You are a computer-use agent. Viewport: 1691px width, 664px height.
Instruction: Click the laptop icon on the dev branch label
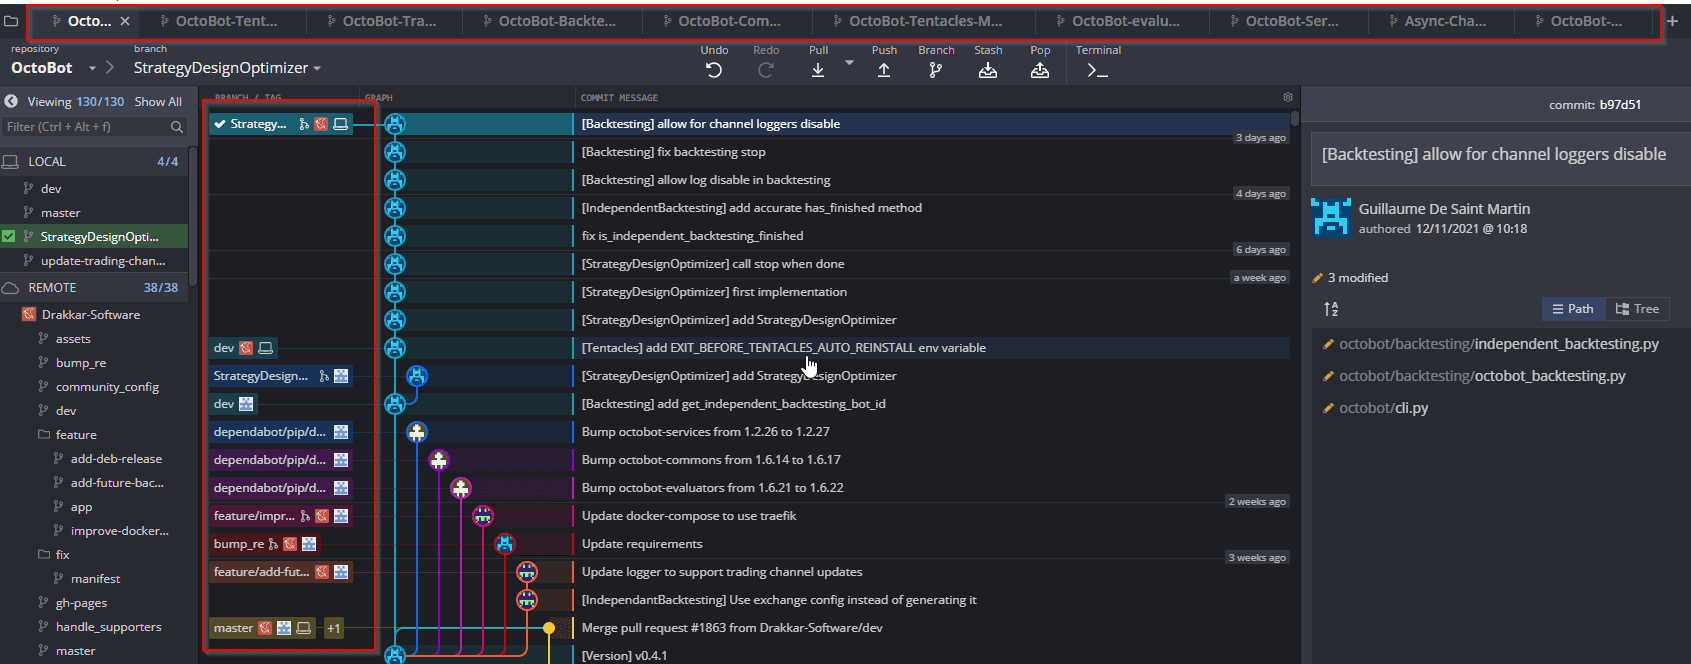pos(265,348)
